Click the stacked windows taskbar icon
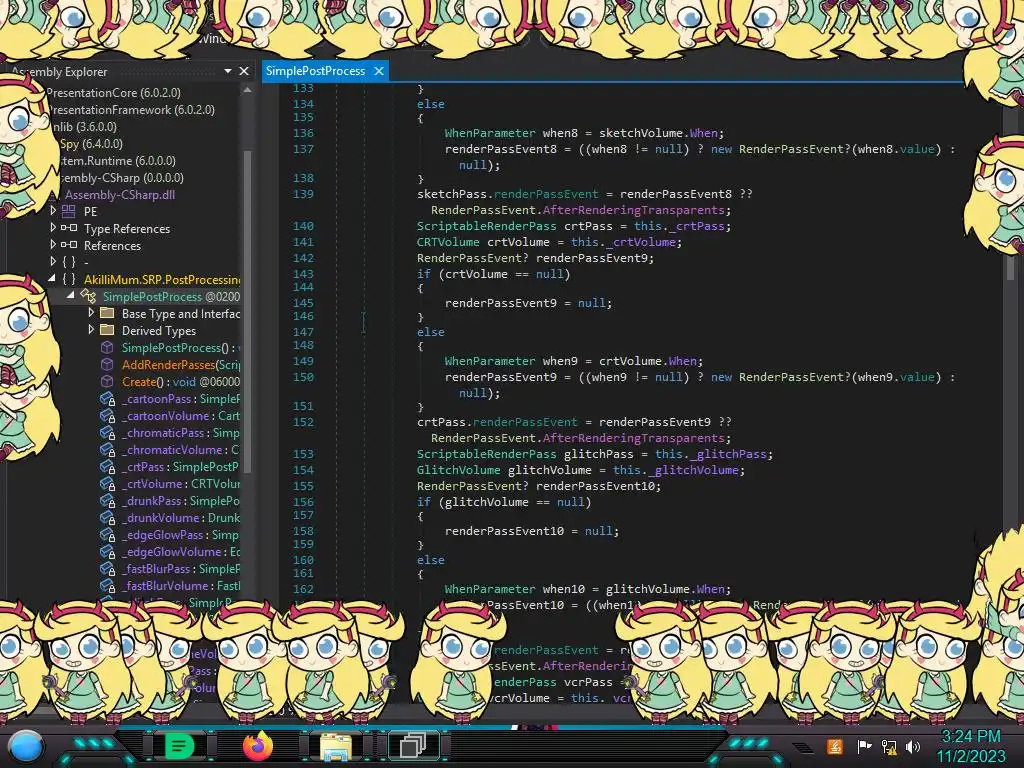 (413, 745)
